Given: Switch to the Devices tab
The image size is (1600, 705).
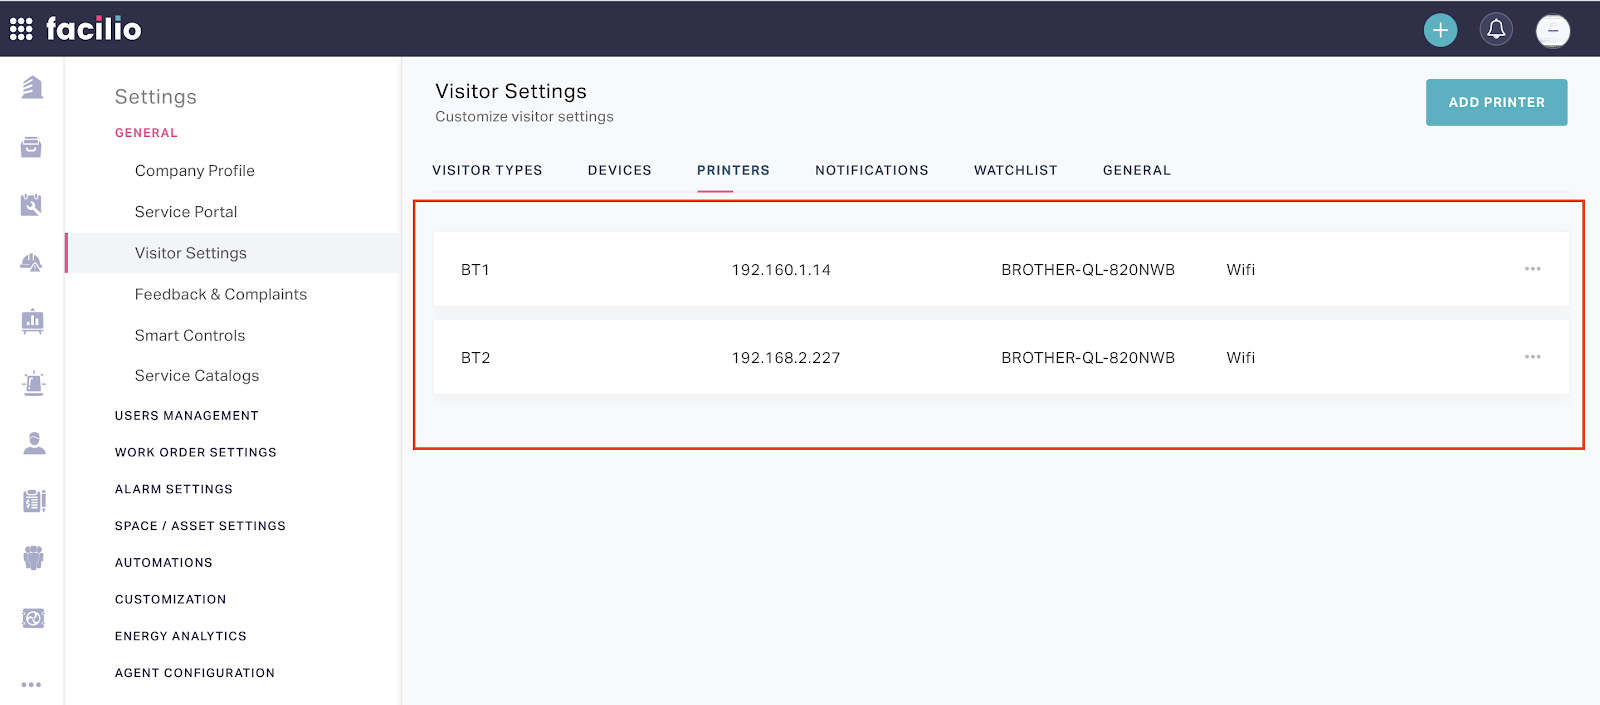Looking at the screenshot, I should (619, 170).
